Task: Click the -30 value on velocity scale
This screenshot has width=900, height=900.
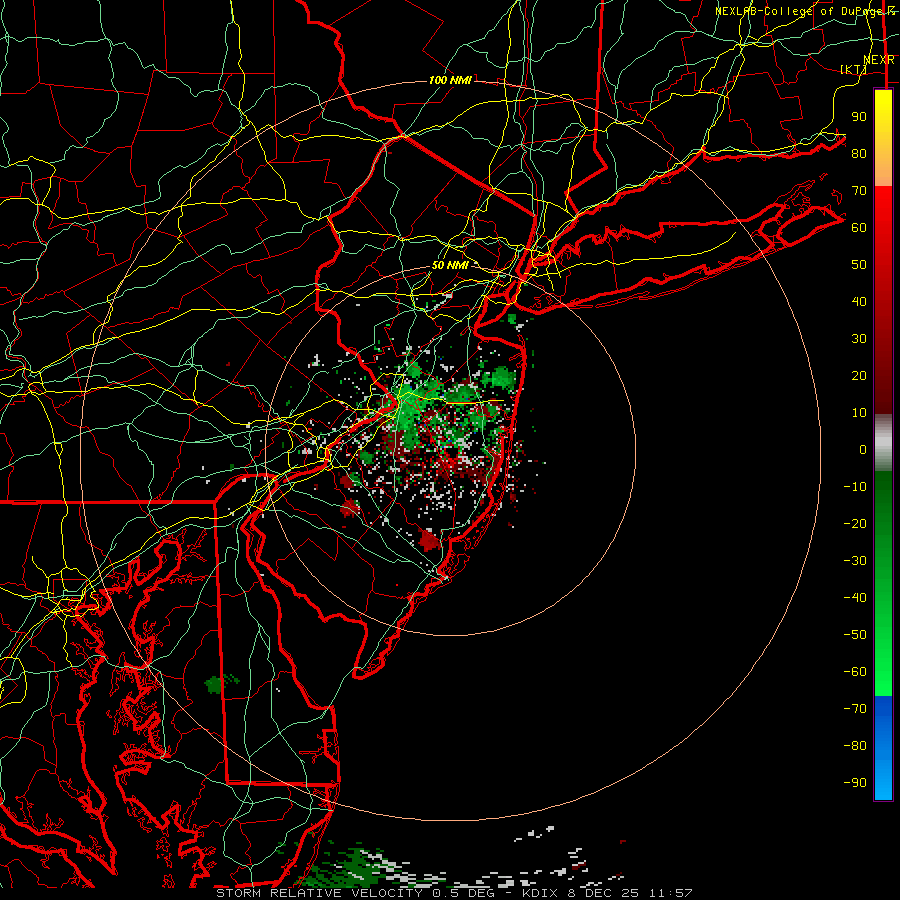Action: [855, 561]
